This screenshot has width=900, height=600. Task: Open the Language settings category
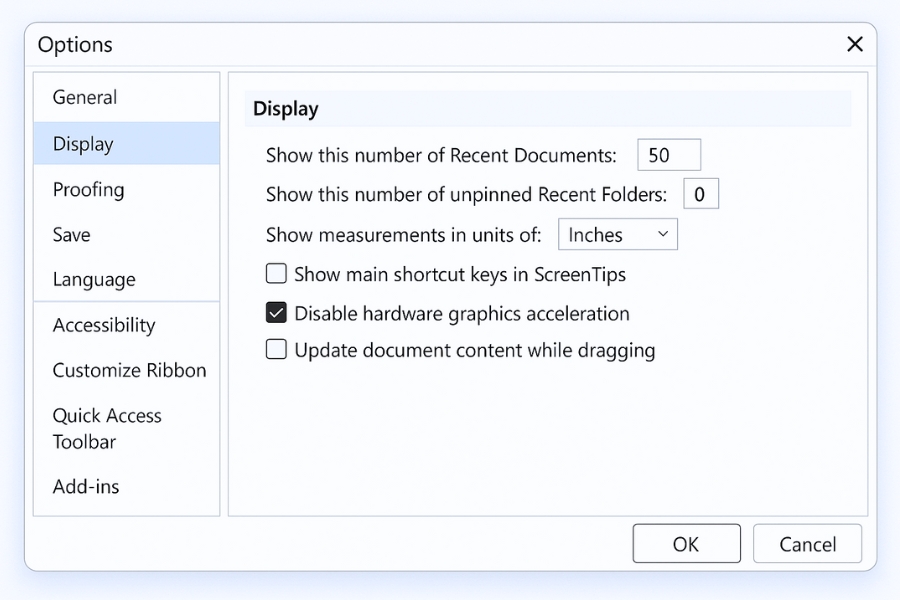click(94, 280)
